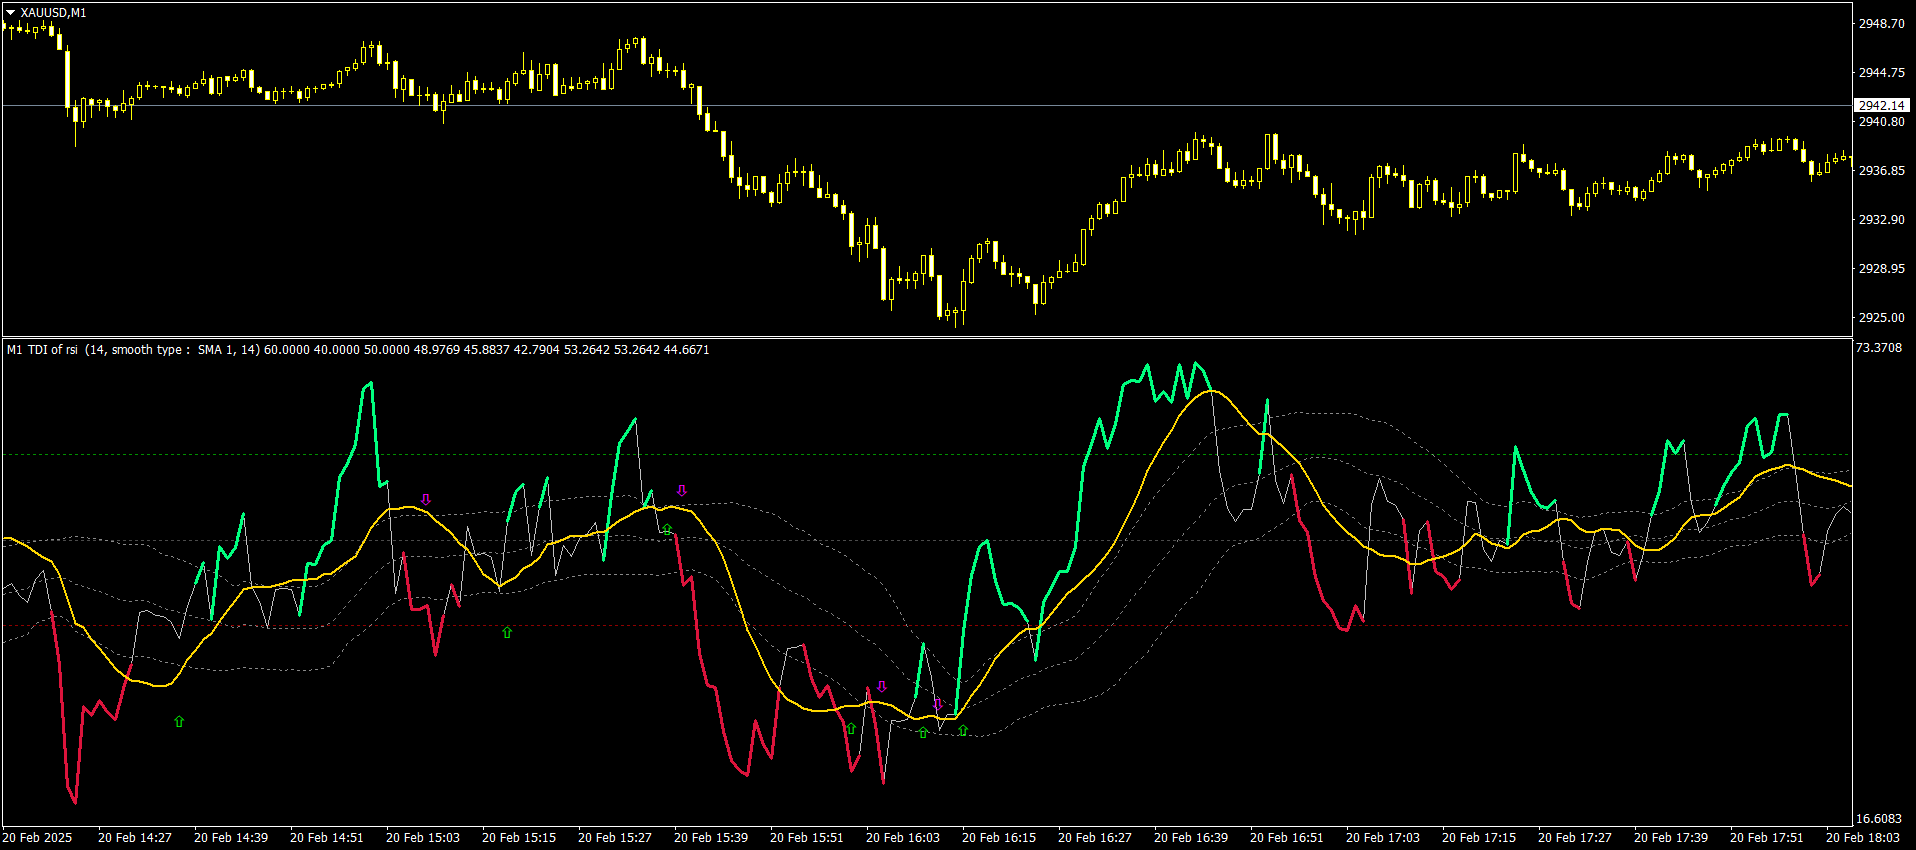The height and width of the screenshot is (850, 1916).
Task: Click the rightmost green up arrow signal
Action: 963,731
